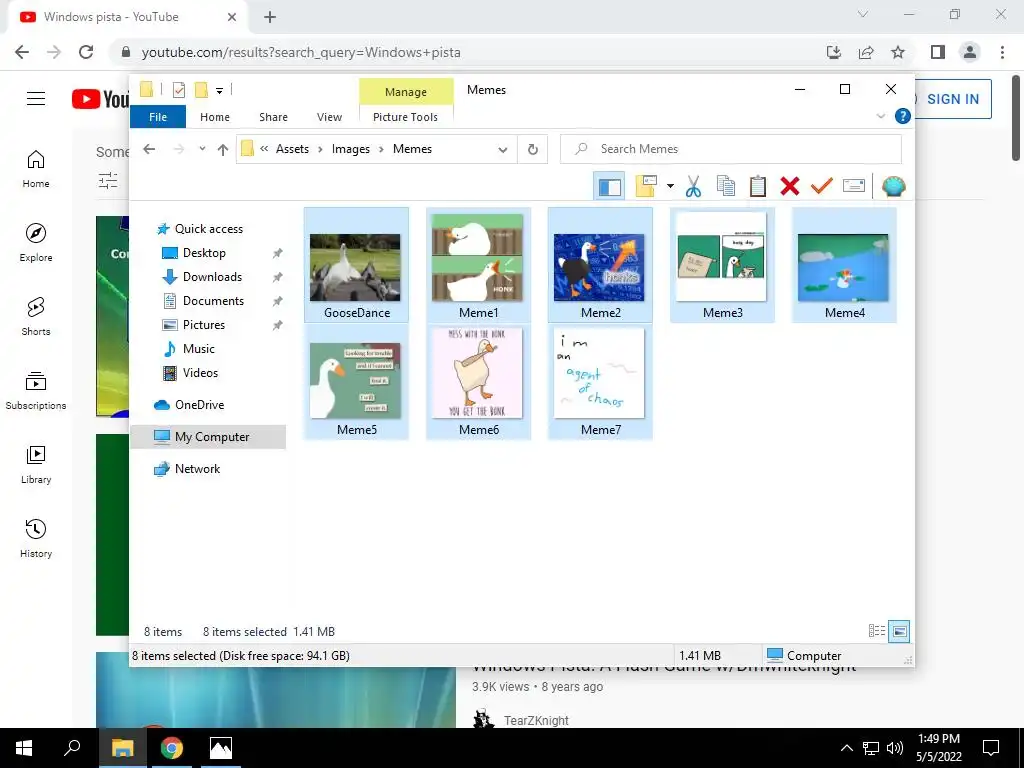Click the Manage contextual tab

[406, 92]
